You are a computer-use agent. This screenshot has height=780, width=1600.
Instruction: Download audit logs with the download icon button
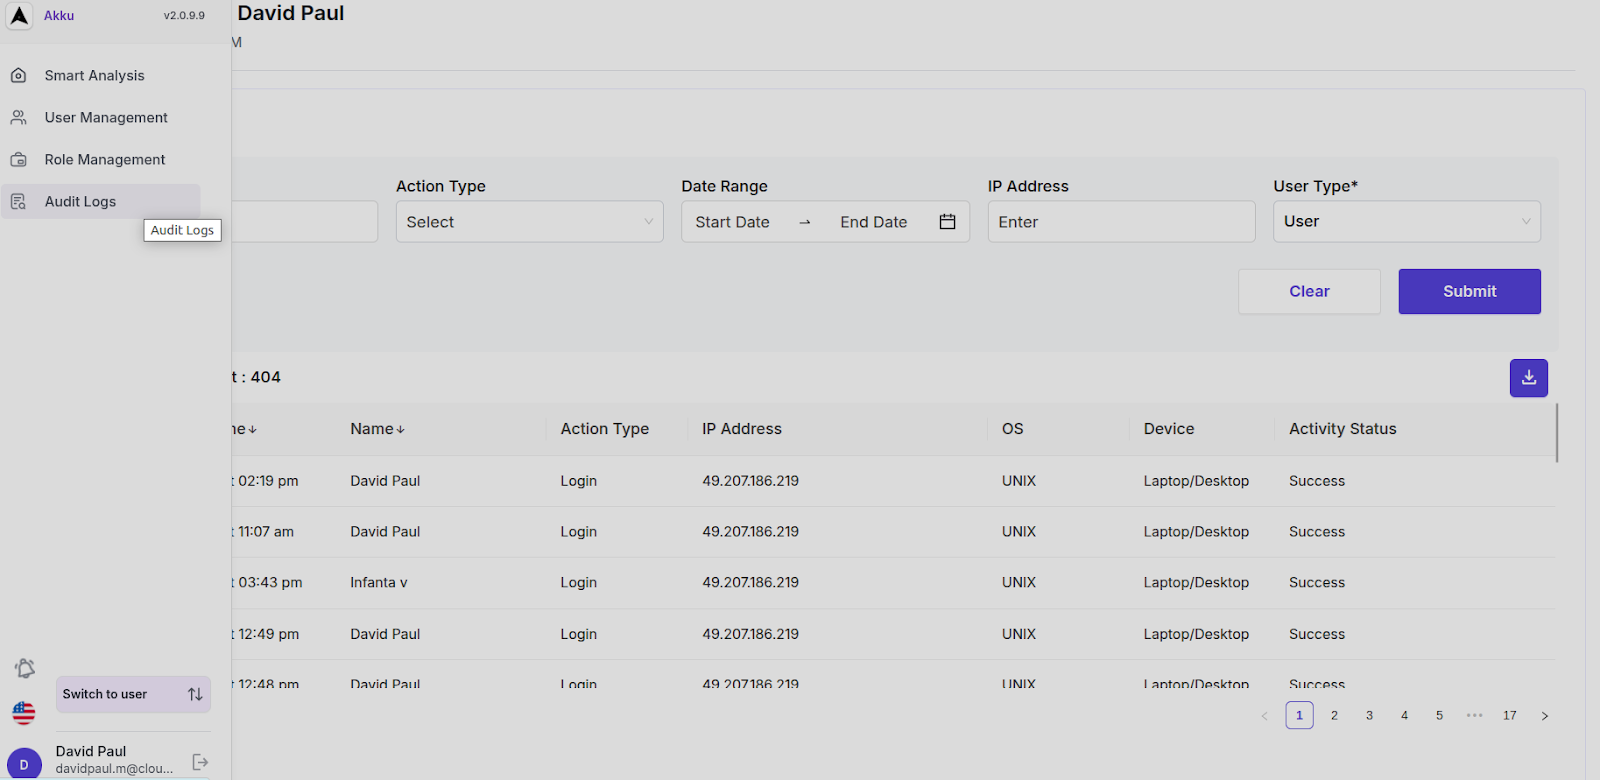[x=1529, y=378]
